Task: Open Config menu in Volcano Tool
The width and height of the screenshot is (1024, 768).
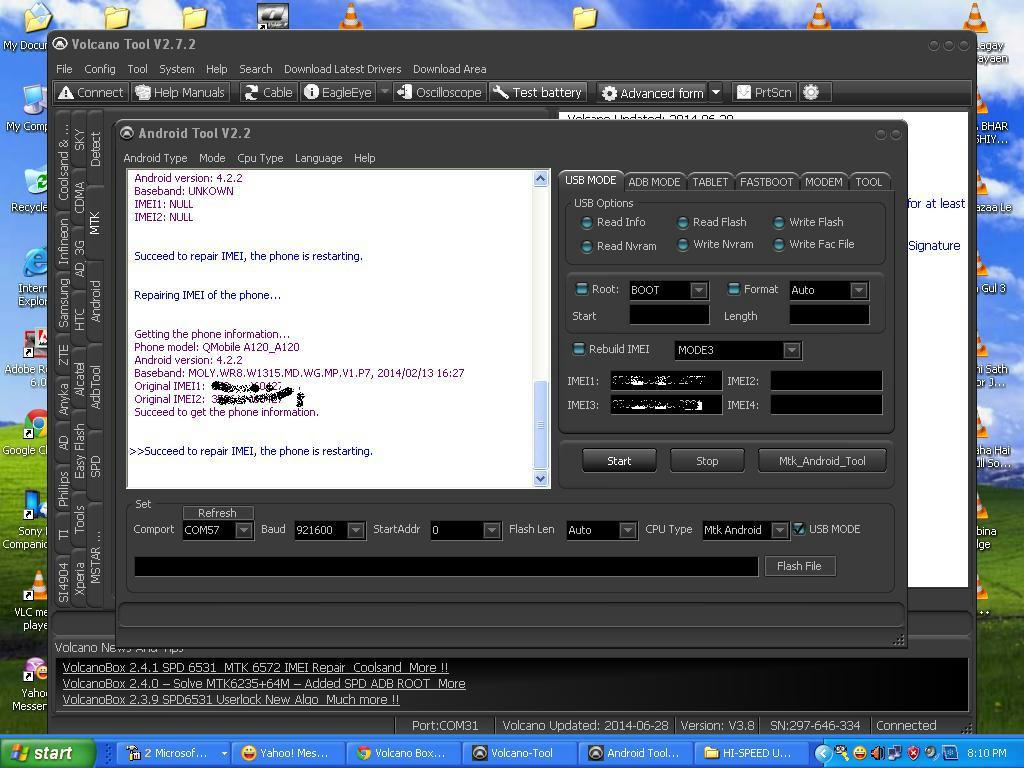Action: [x=100, y=69]
